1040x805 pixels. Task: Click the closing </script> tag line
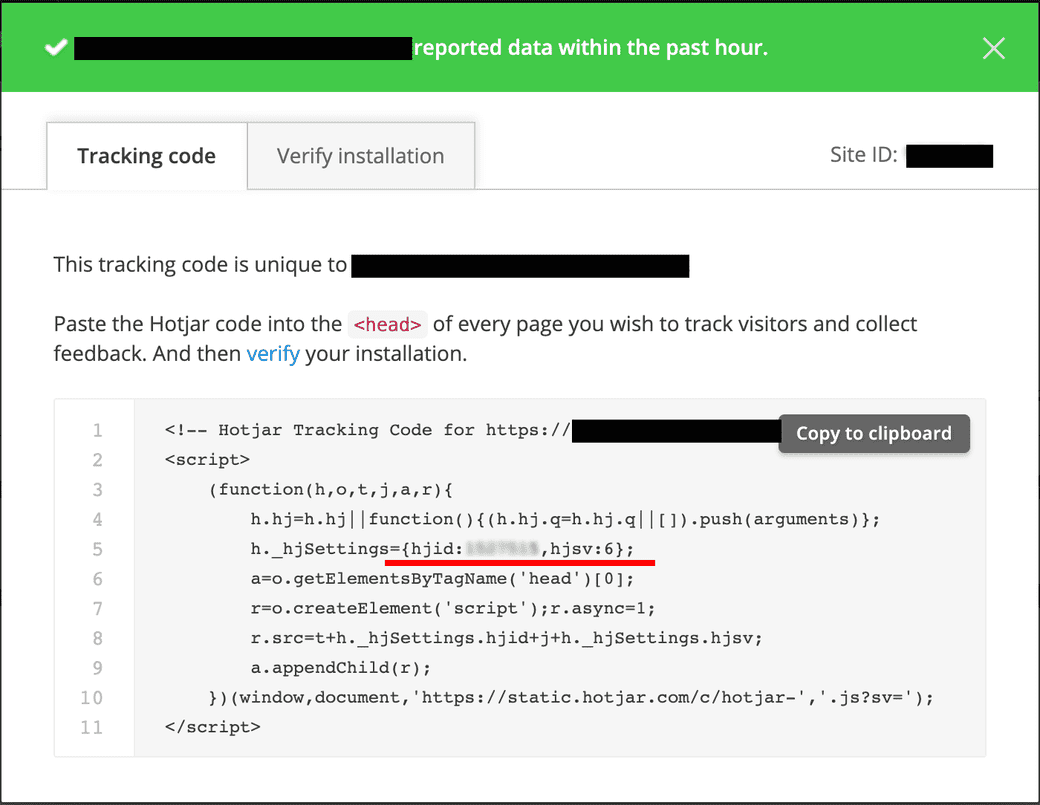click(x=213, y=727)
